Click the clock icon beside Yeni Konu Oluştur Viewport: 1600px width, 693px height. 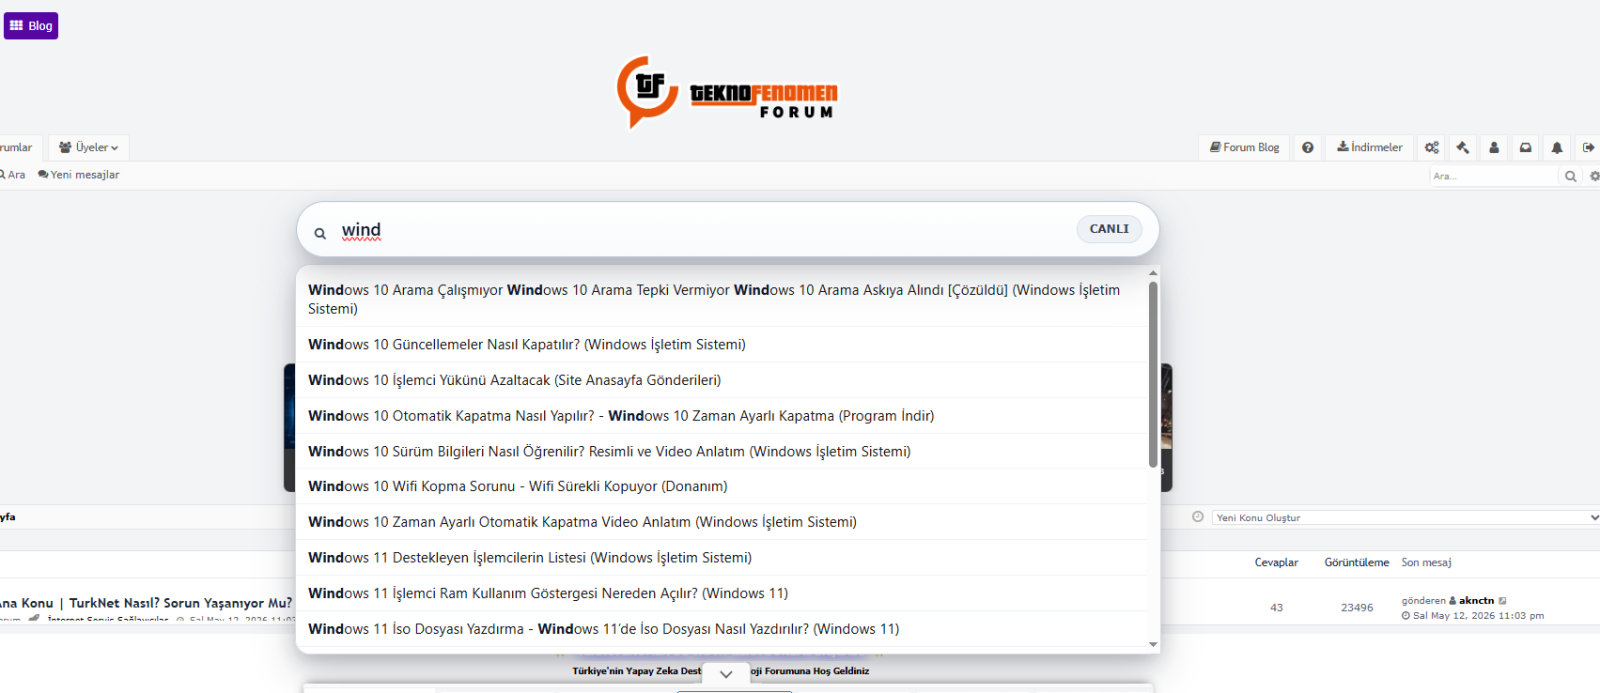tap(1198, 517)
